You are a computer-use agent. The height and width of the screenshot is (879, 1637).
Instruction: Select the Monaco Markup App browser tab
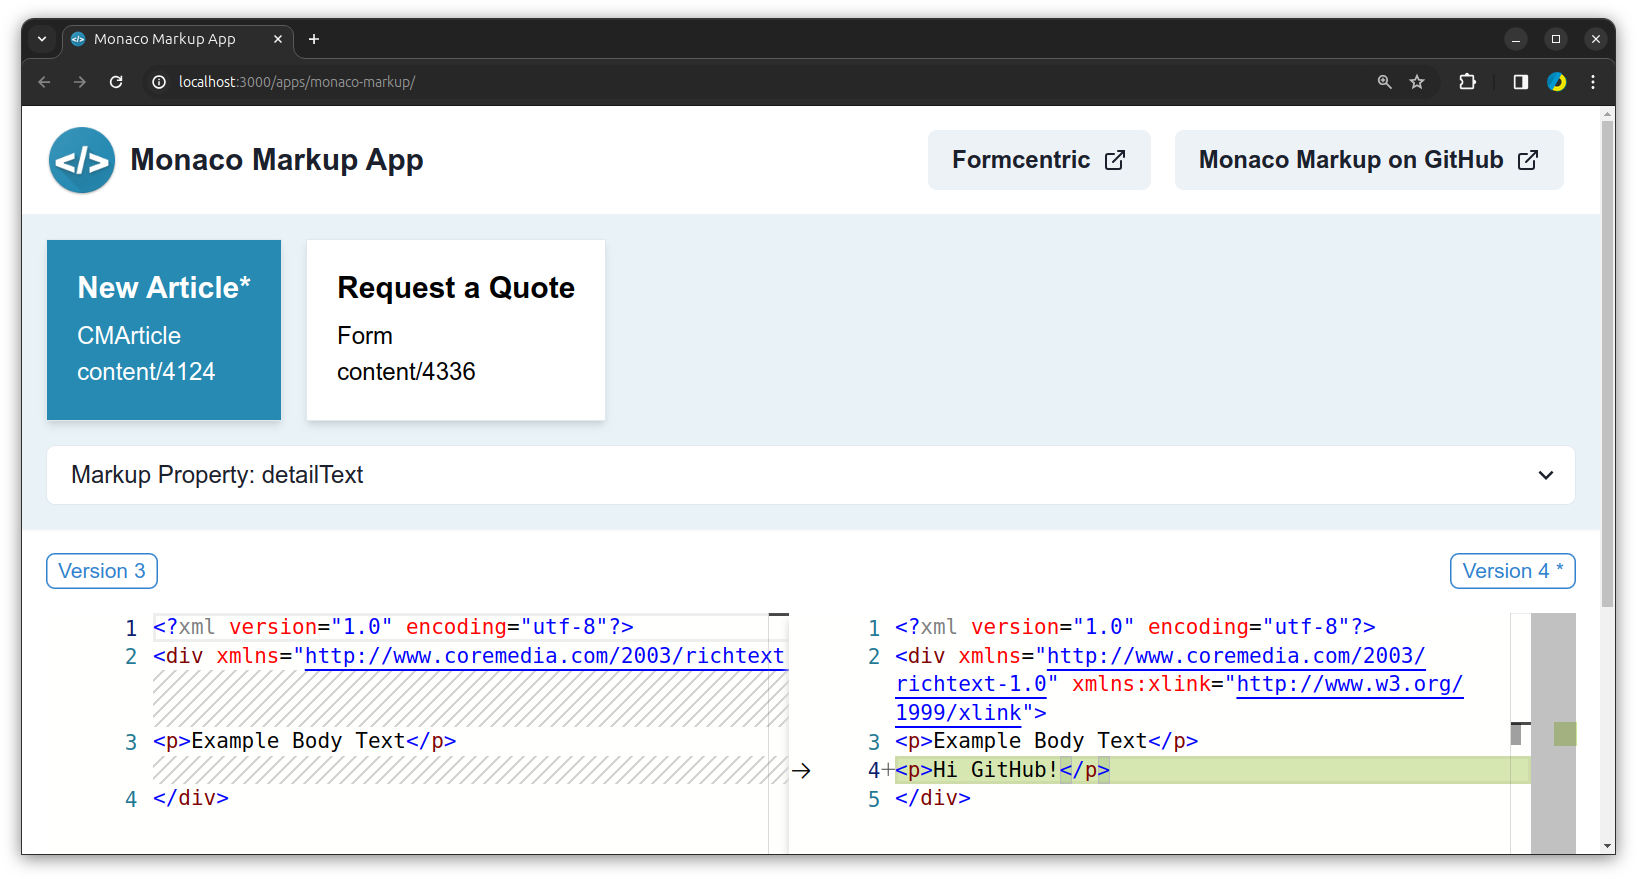(x=178, y=39)
